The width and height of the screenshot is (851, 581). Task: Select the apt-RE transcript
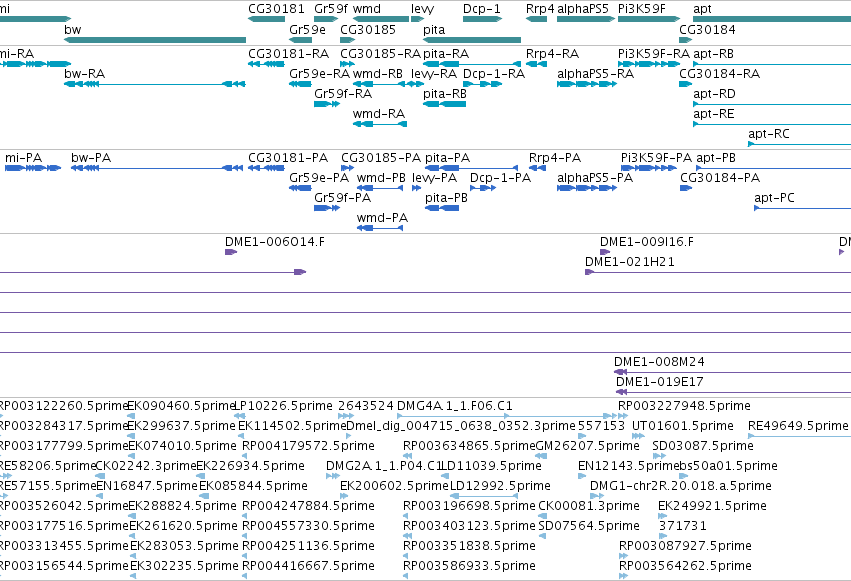point(772,124)
